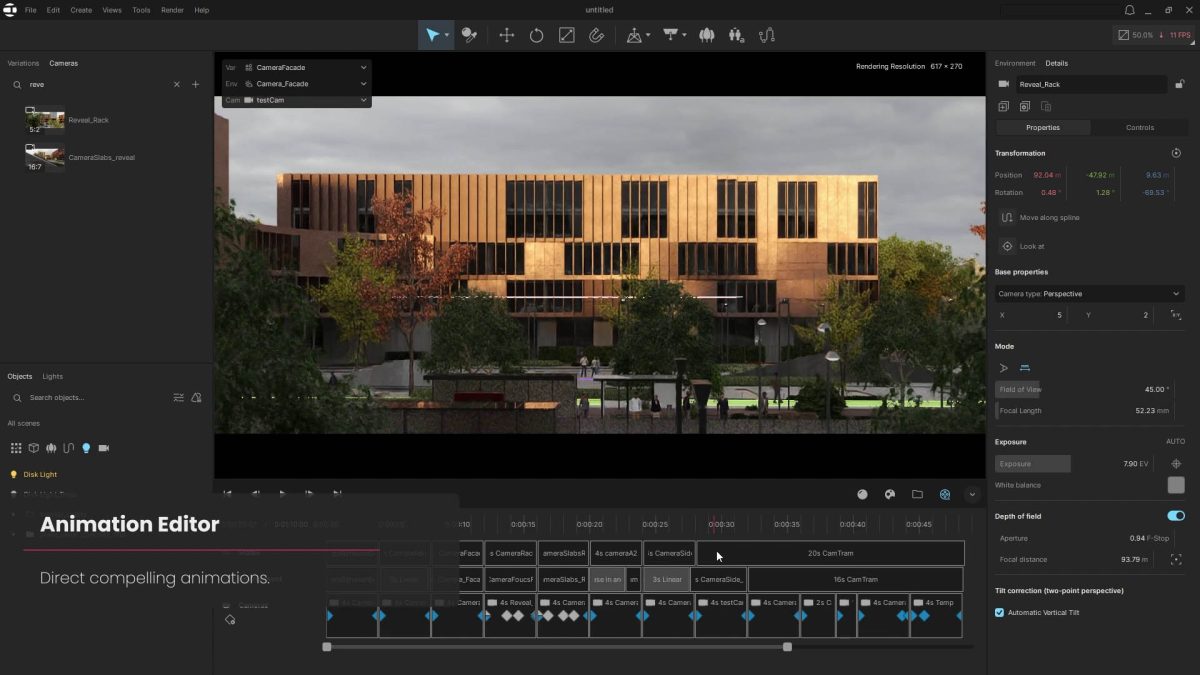The width and height of the screenshot is (1200, 675).
Task: Expand the viewport options chevron near the render icon
Action: tap(971, 494)
